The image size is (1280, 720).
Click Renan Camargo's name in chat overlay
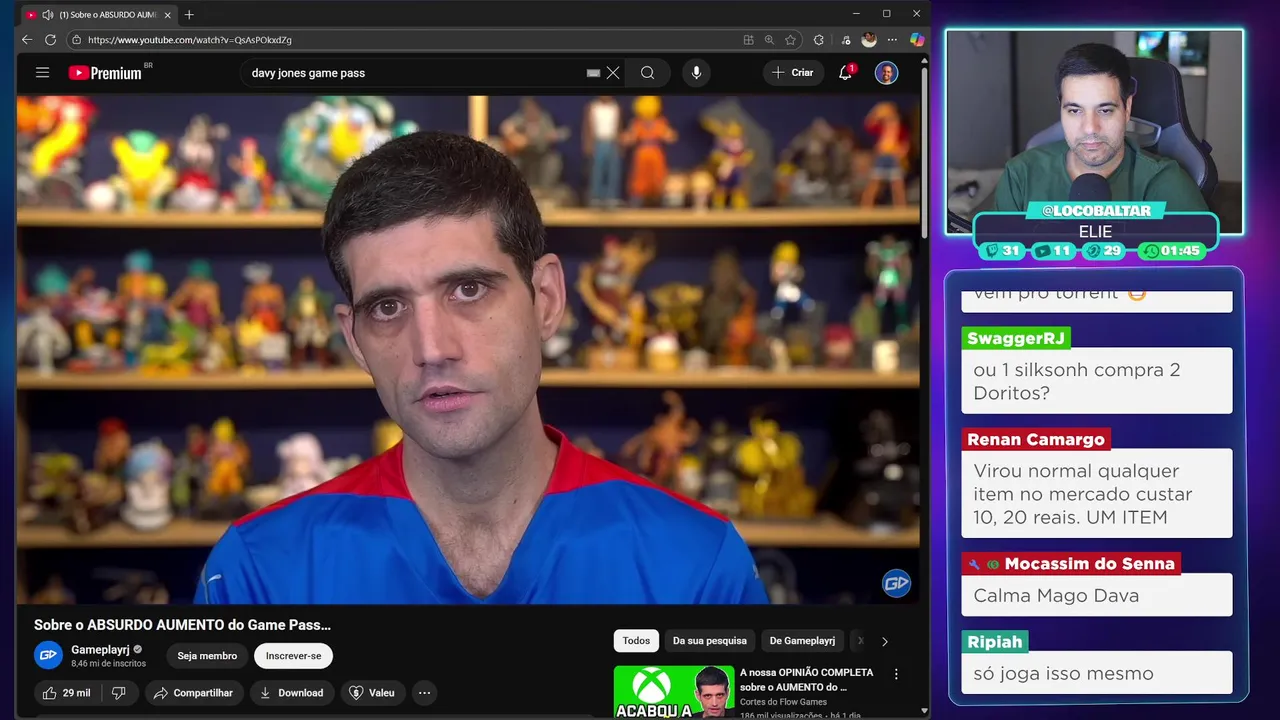[1036, 439]
